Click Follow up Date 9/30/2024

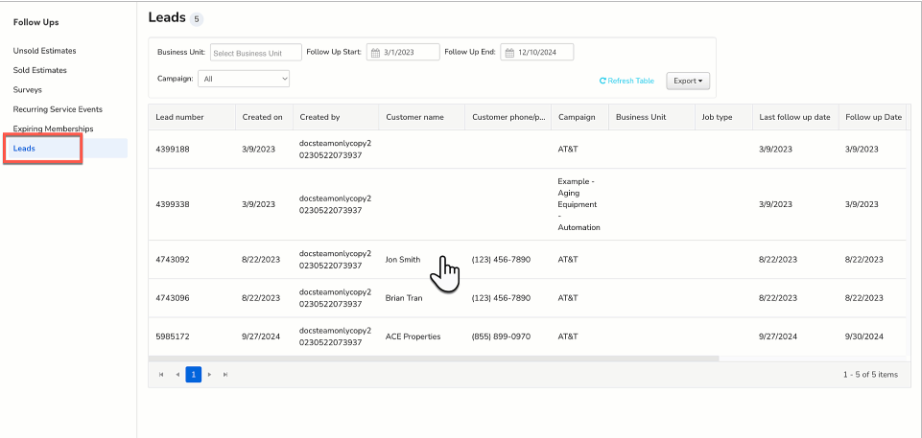click(x=865, y=337)
